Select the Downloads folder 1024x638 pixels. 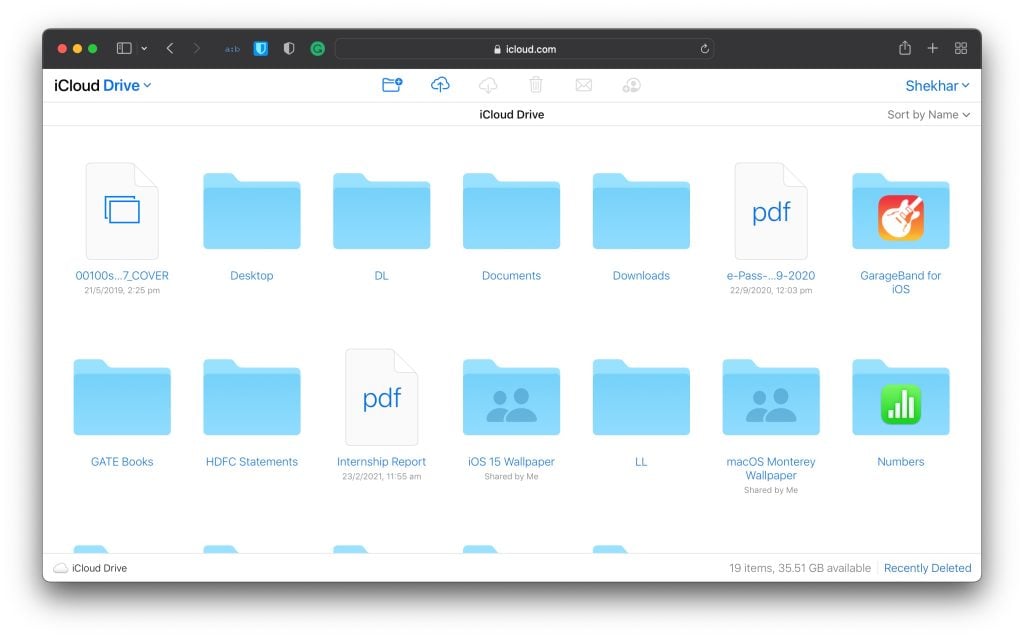coord(641,212)
